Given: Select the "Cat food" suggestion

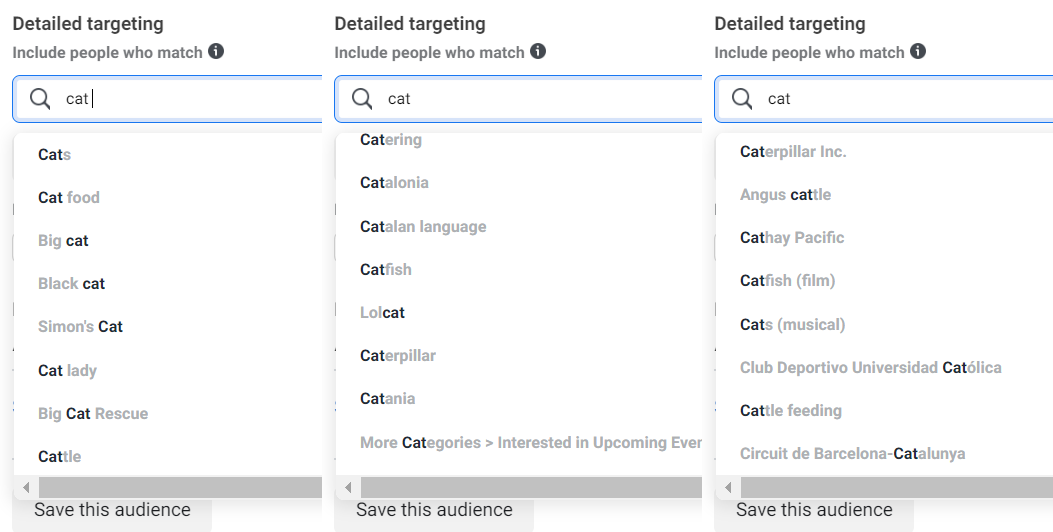Looking at the screenshot, I should coord(69,197).
